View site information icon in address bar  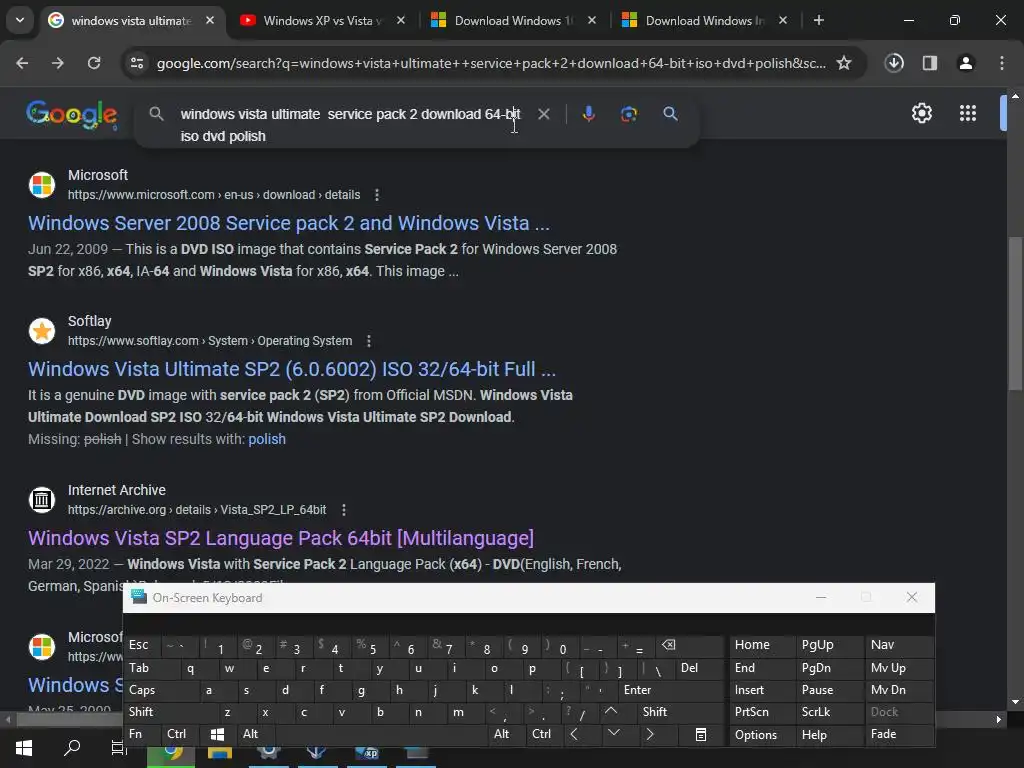coord(137,63)
